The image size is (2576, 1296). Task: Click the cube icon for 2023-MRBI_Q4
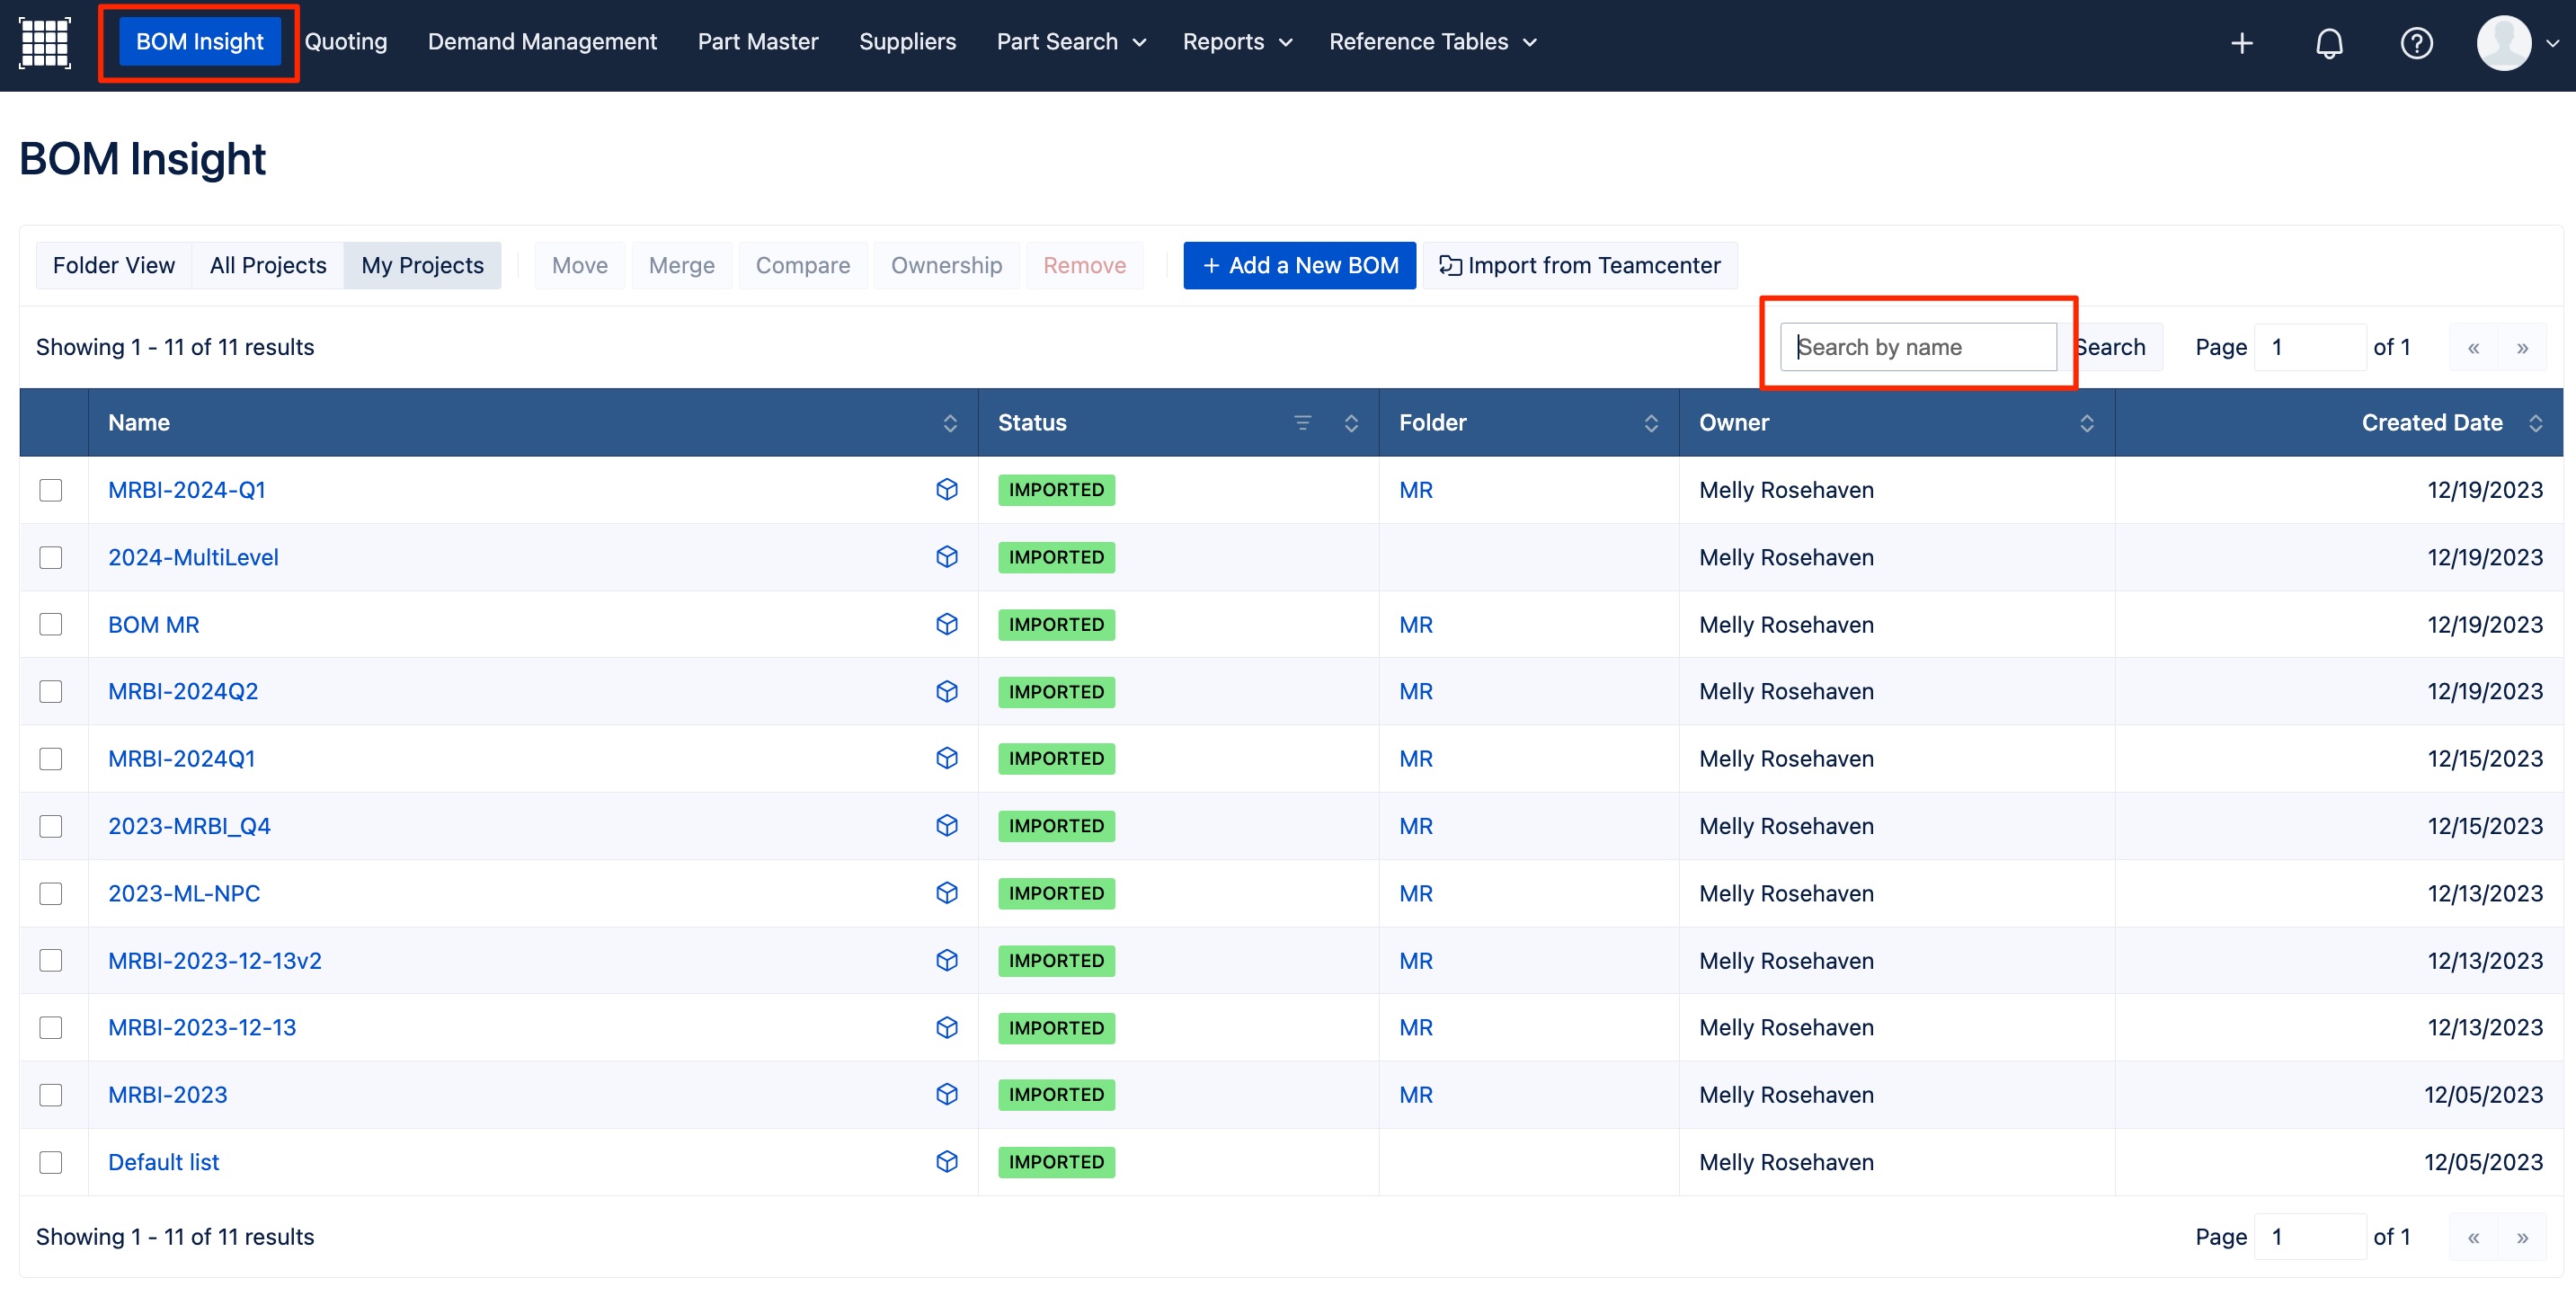[946, 825]
